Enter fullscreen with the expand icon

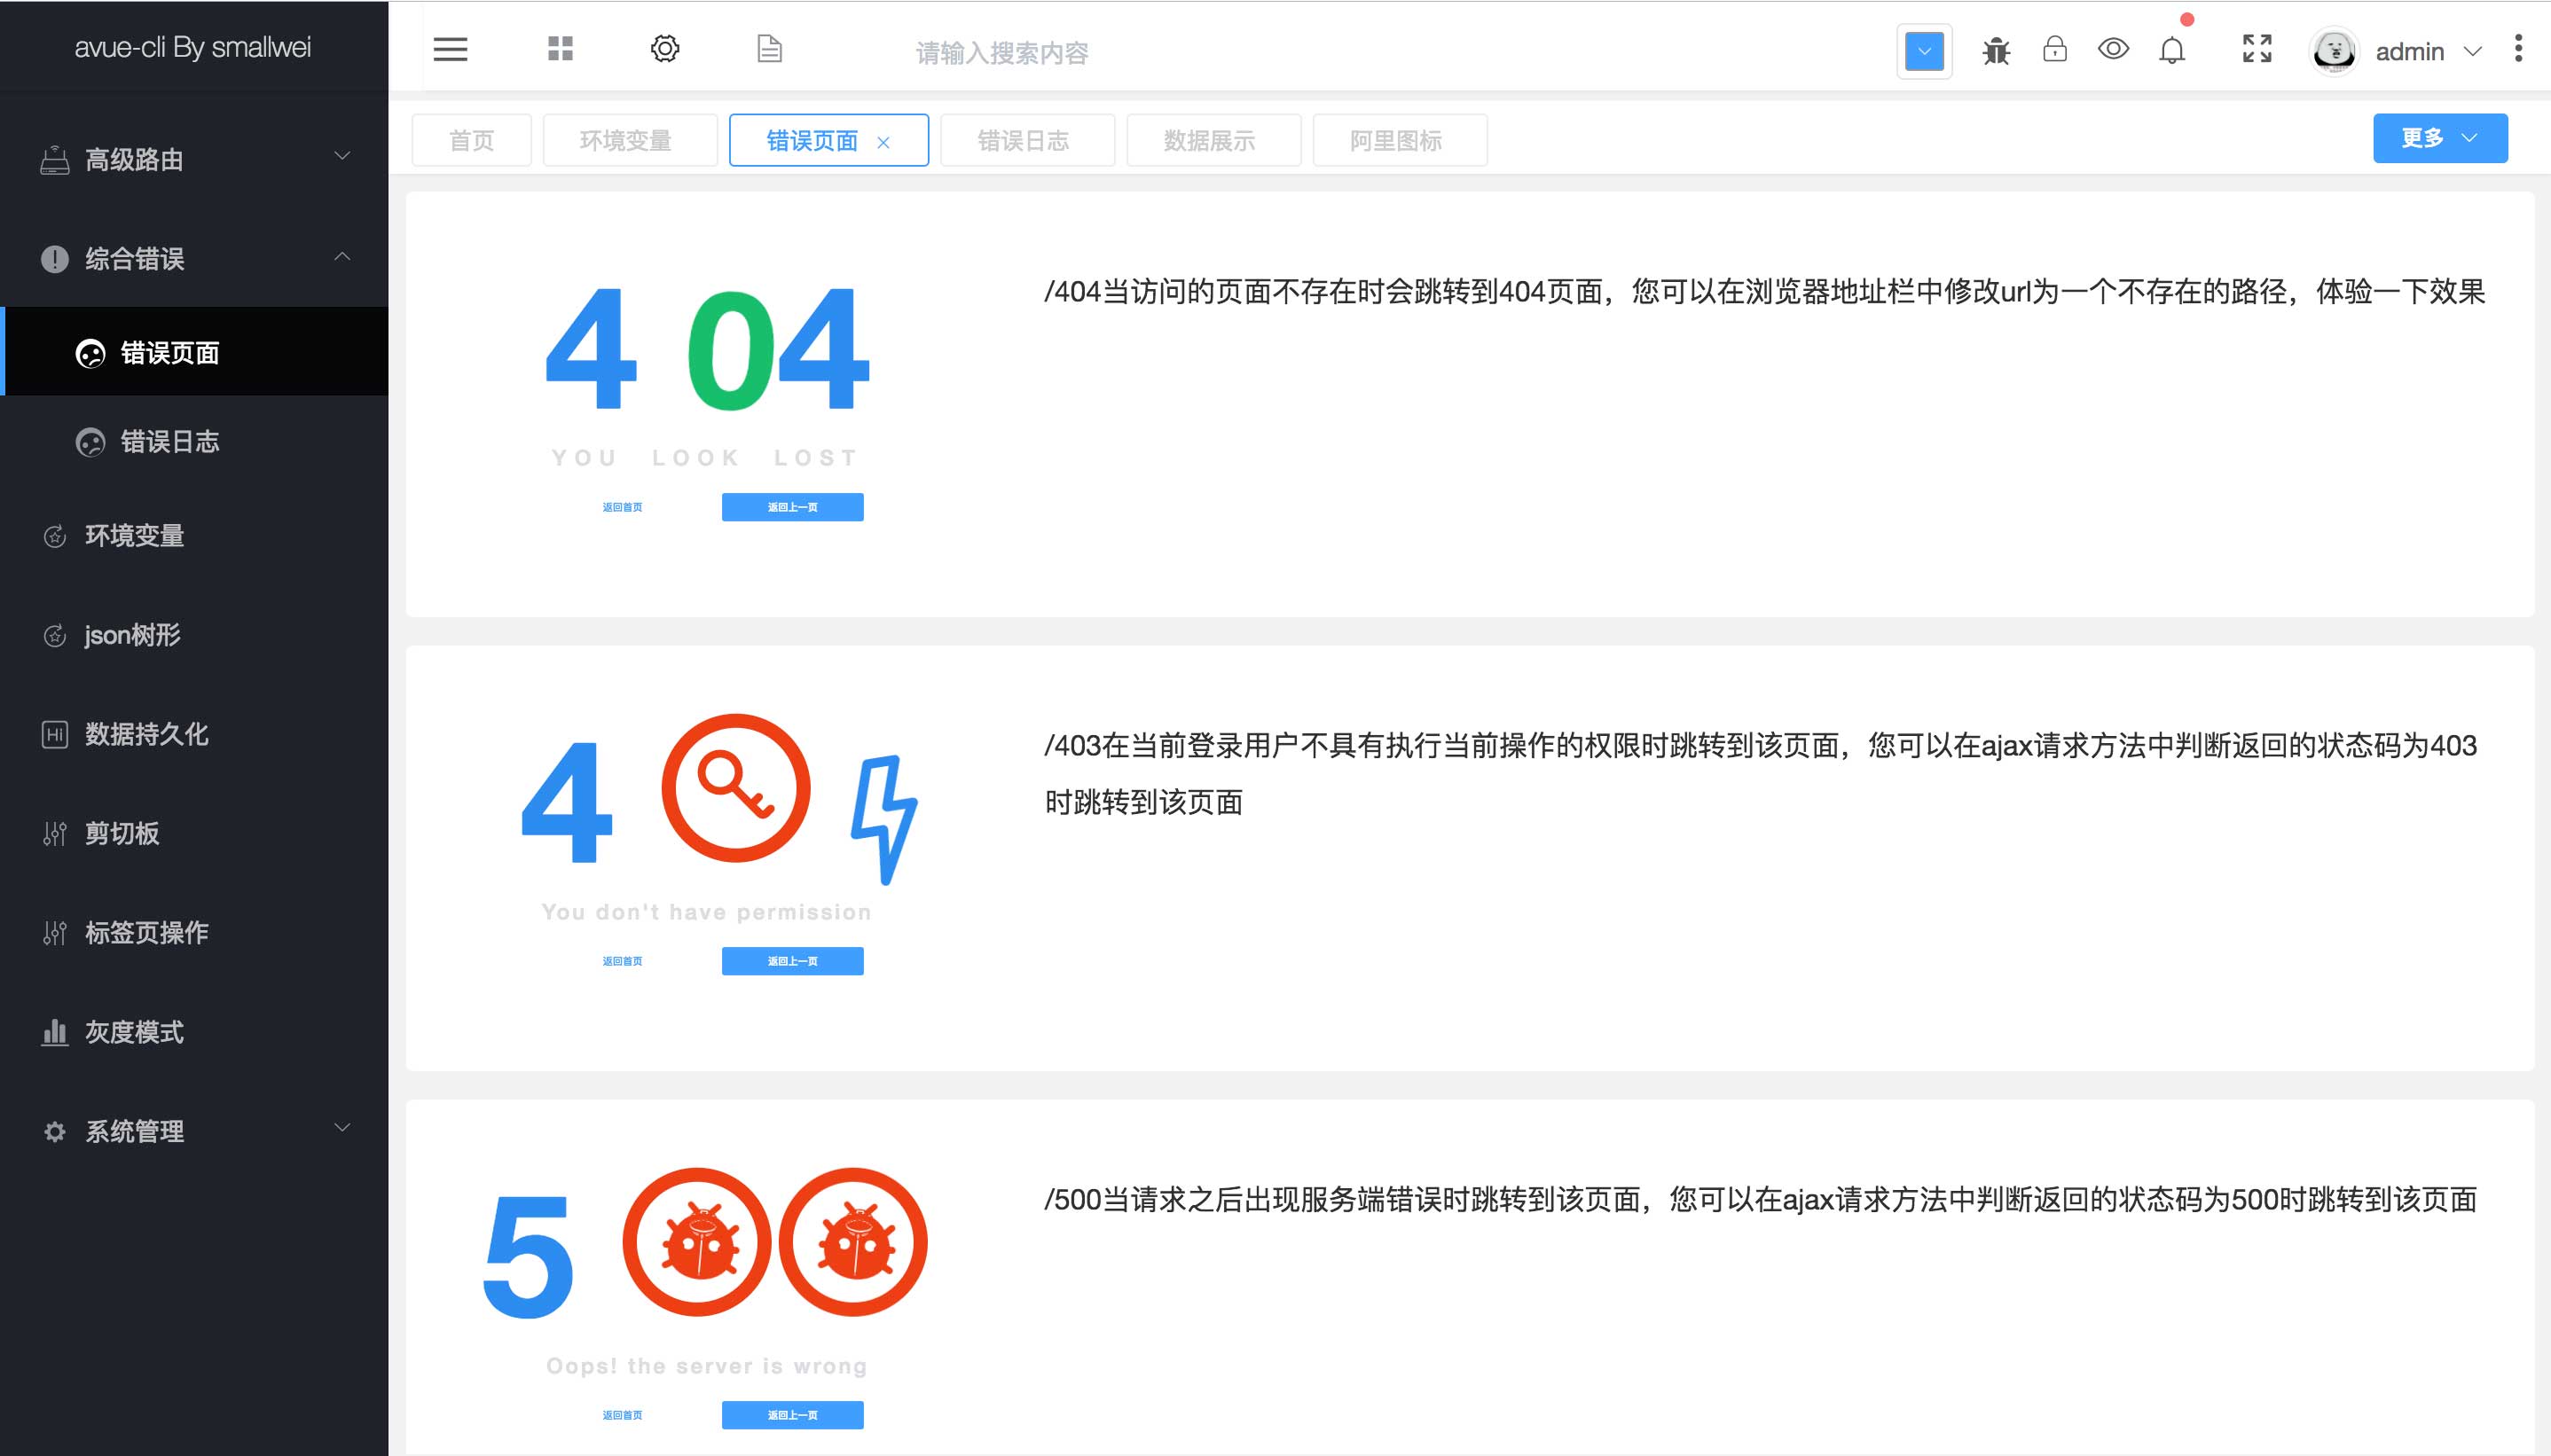pyautogui.click(x=2257, y=49)
